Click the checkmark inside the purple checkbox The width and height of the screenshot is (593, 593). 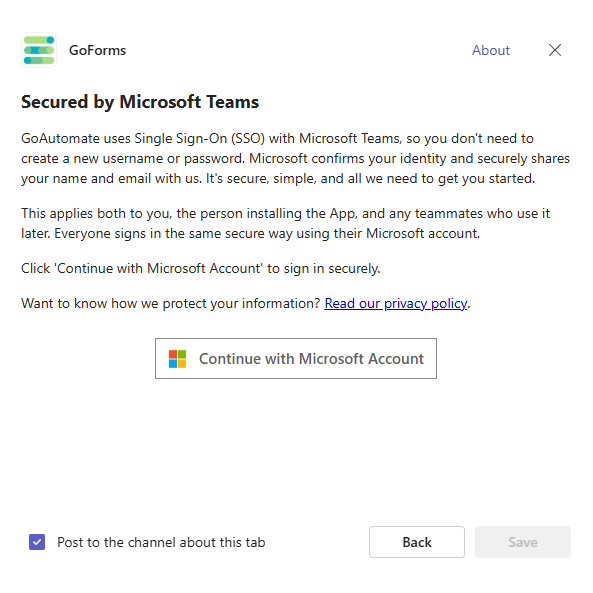[37, 542]
